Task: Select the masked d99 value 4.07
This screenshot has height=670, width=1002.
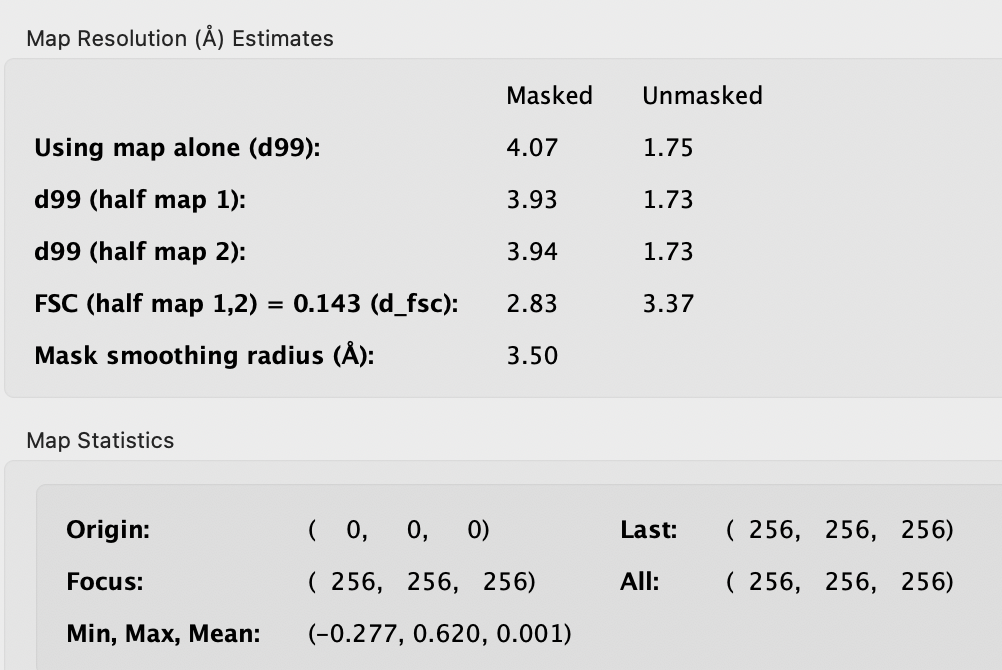Action: (532, 148)
